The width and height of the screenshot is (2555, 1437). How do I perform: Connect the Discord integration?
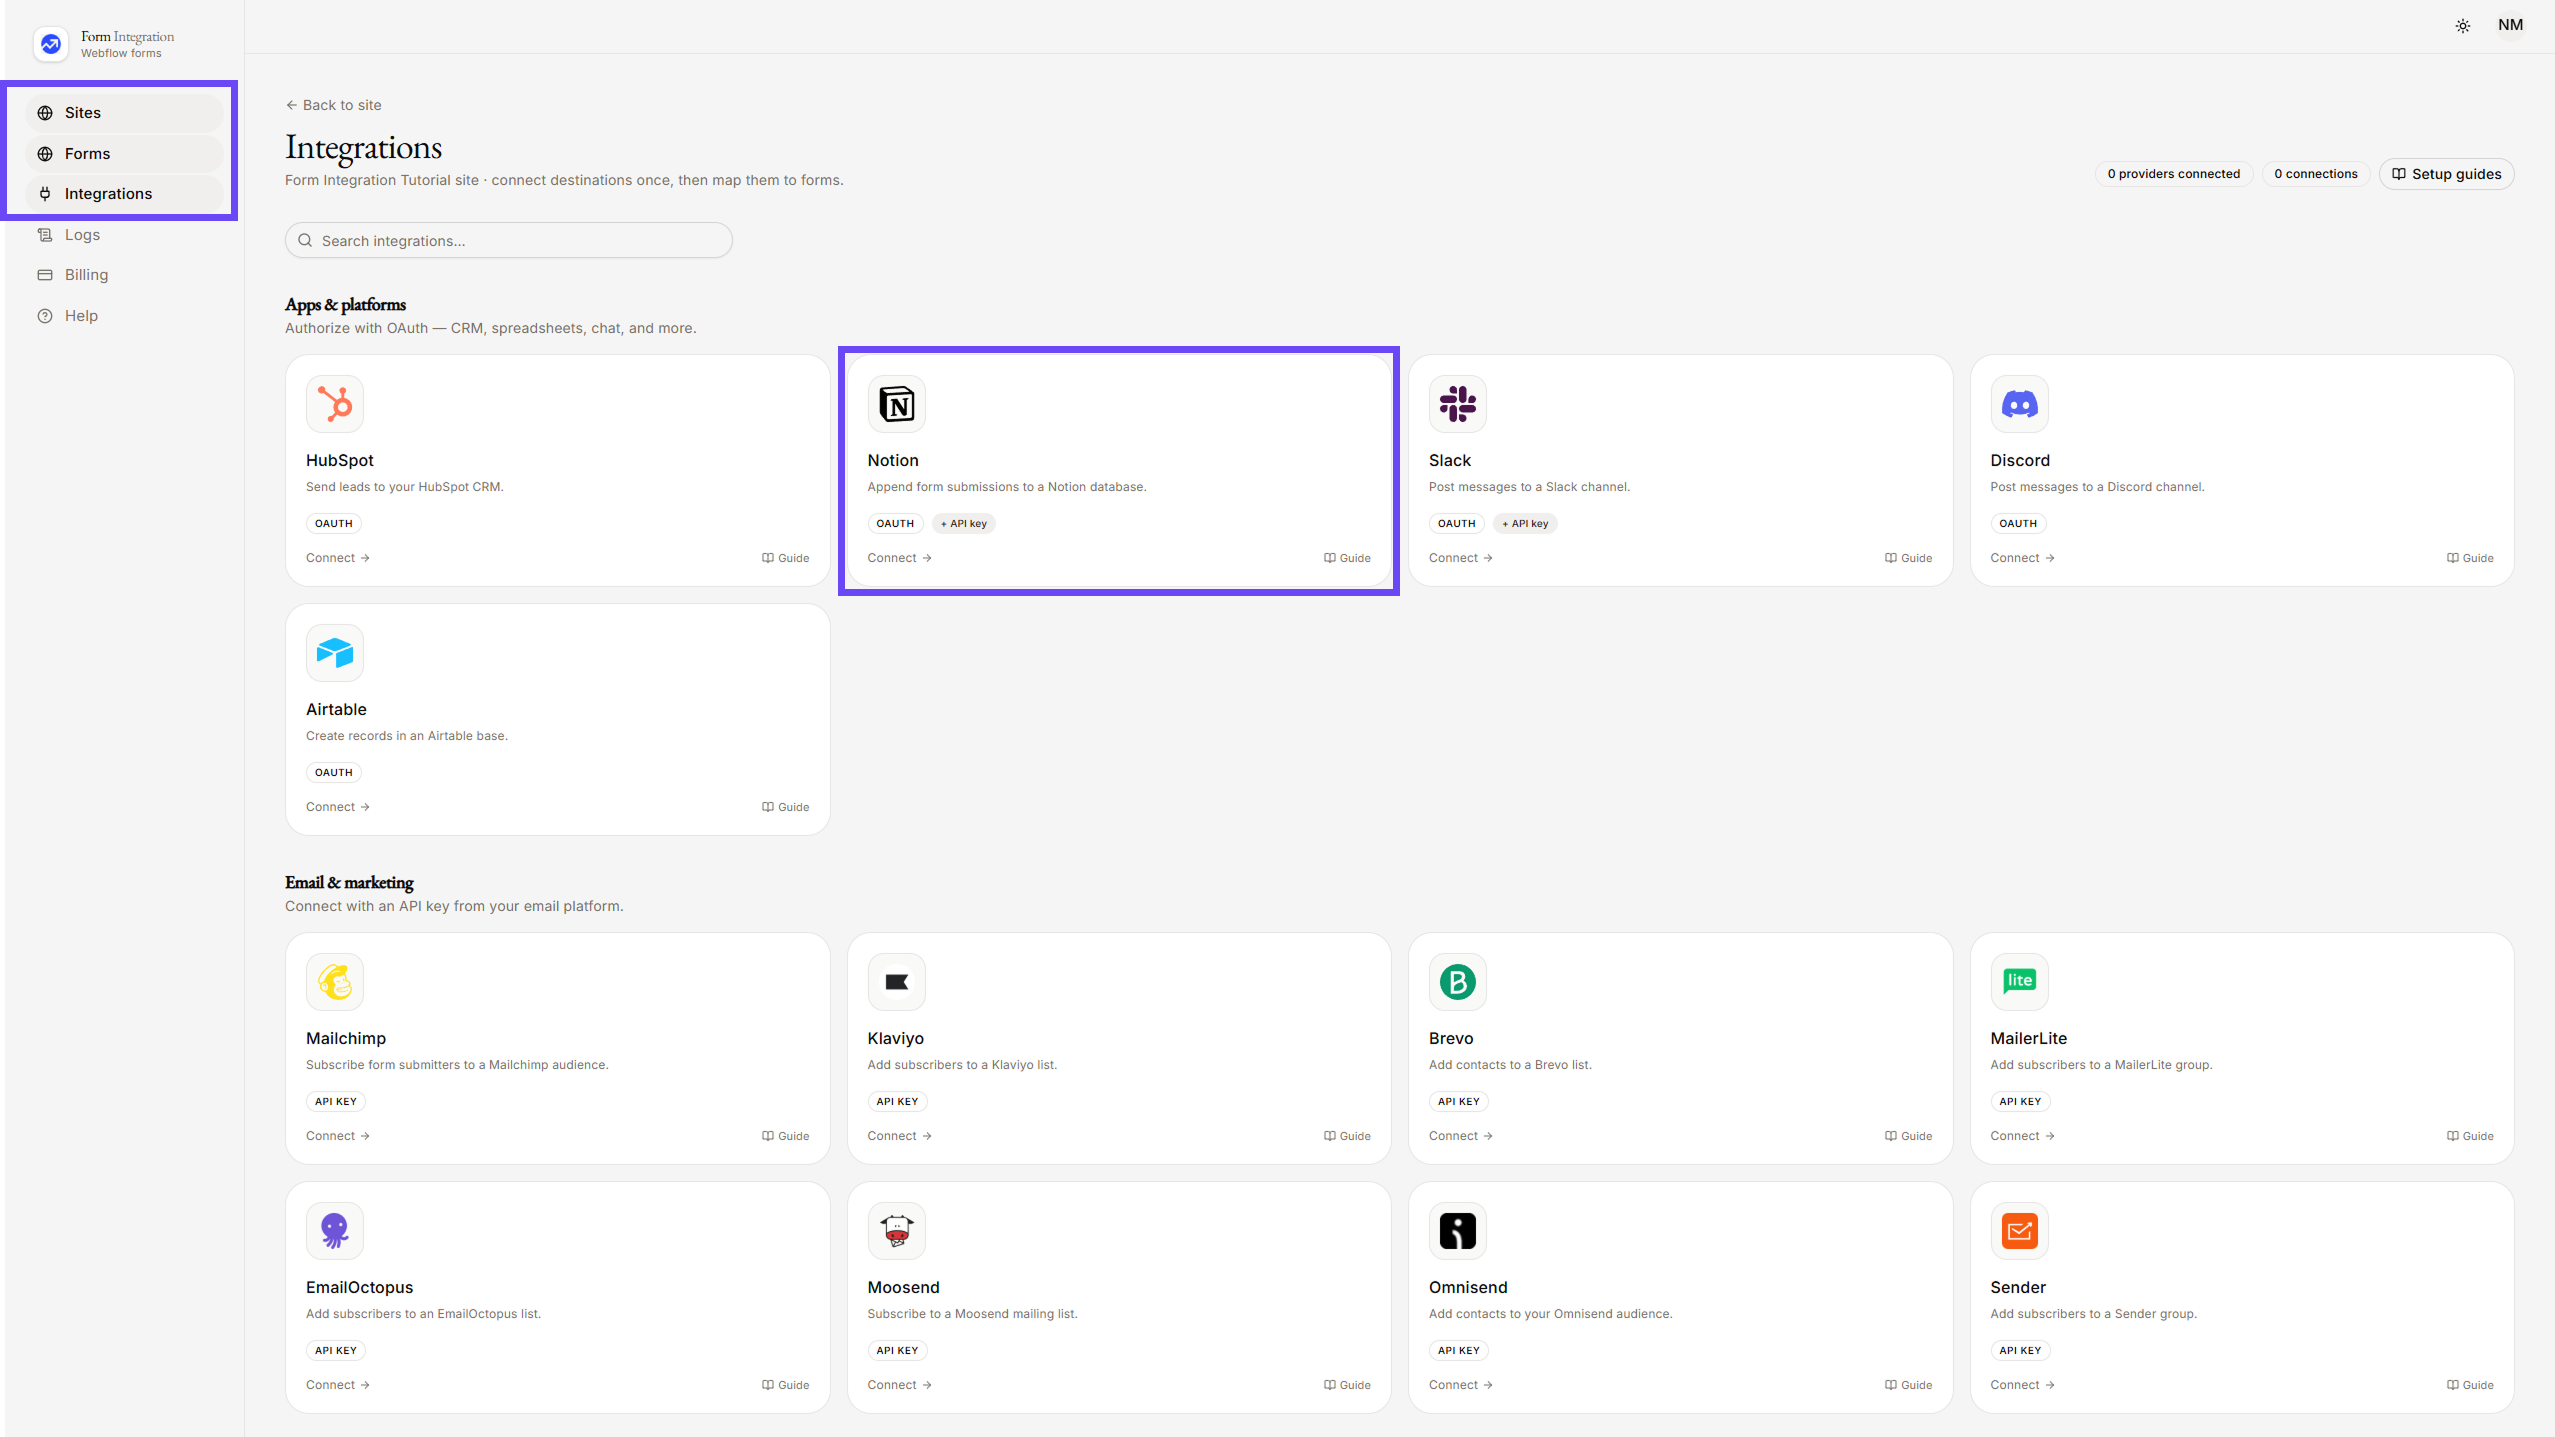(2022, 558)
